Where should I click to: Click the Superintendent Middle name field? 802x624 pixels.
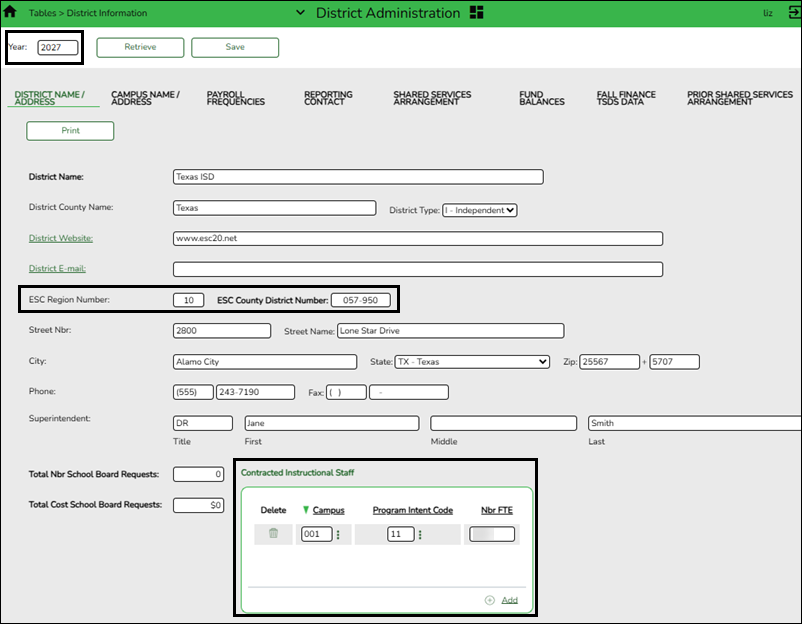503,423
